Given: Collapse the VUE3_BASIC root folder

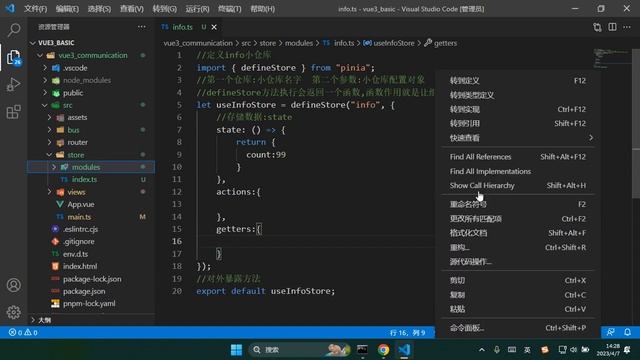Looking at the screenshot, I should pyautogui.click(x=33, y=43).
